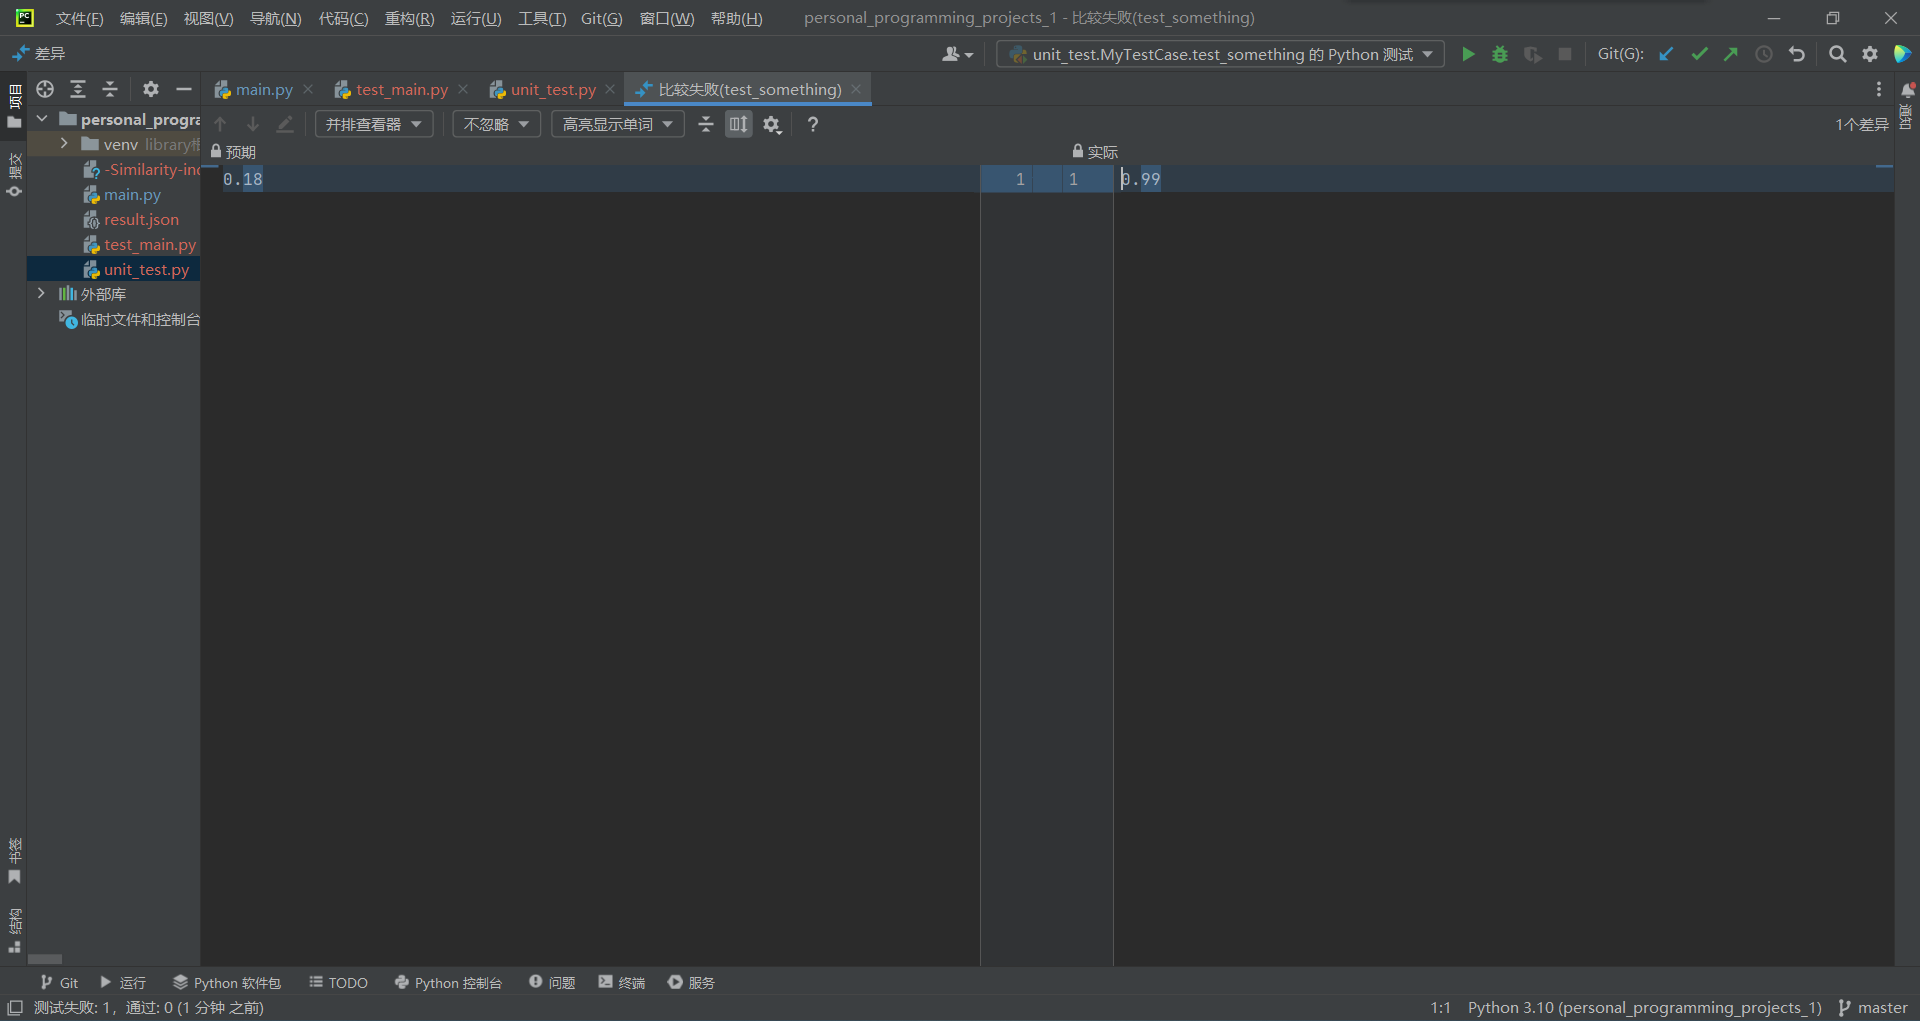The width and height of the screenshot is (1920, 1021).
Task: Open IDE settings gear in the top toolbar
Action: [x=1870, y=54]
